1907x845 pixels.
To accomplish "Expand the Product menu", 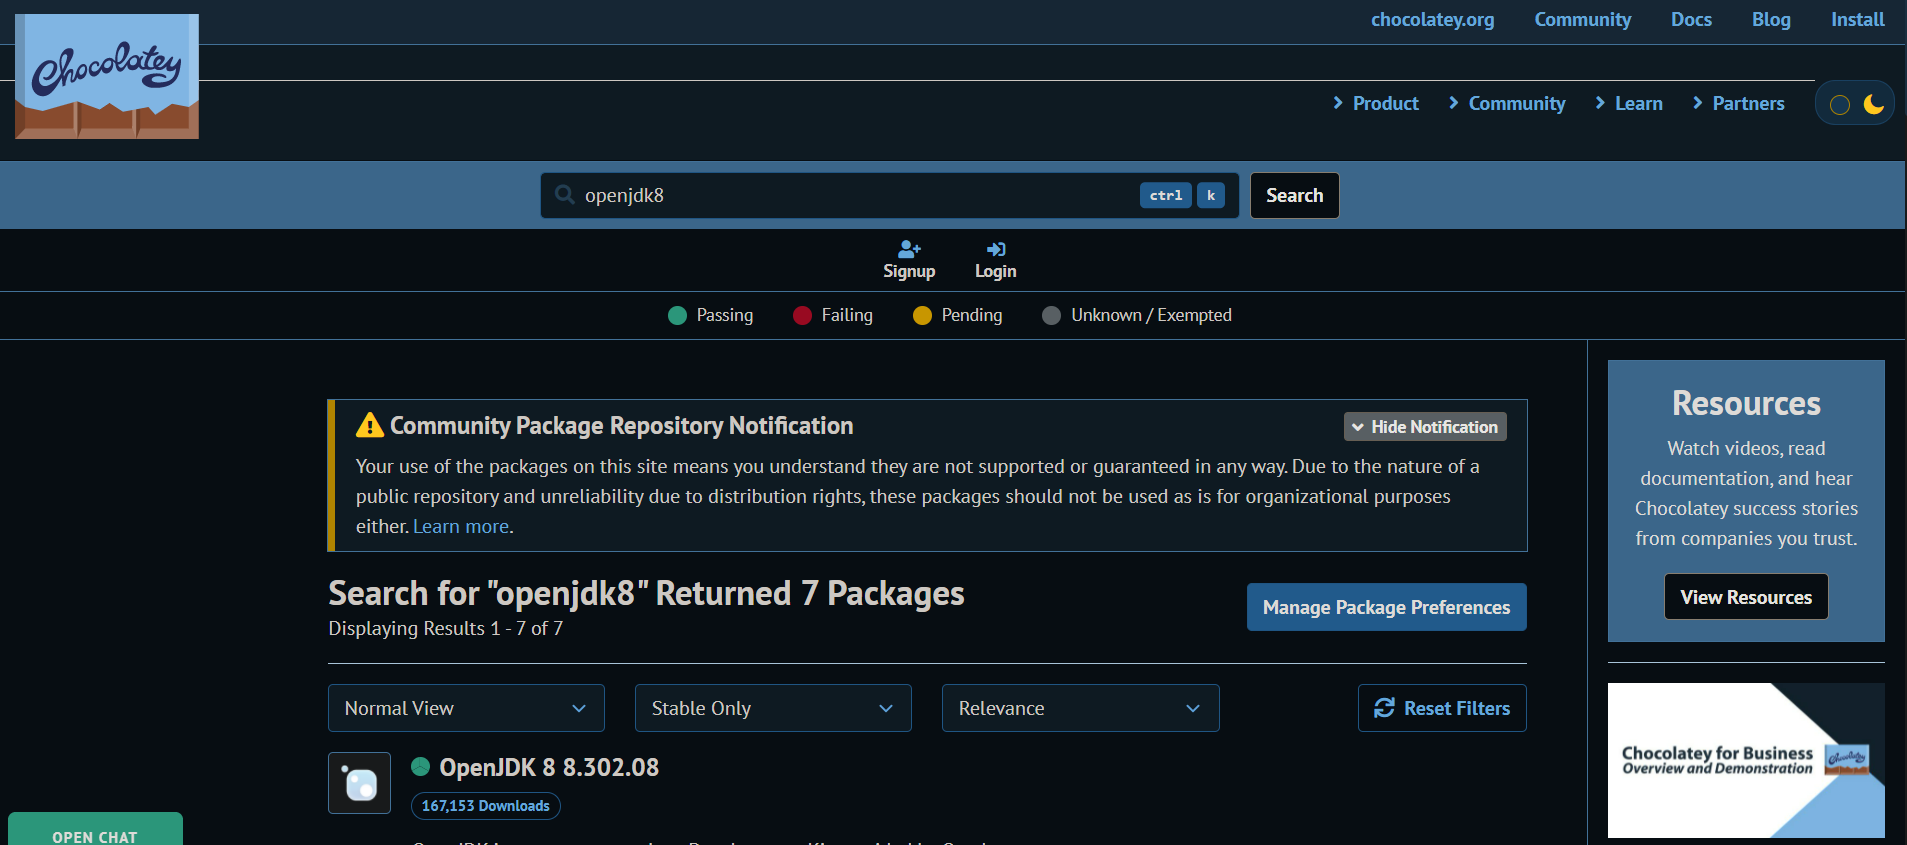I will 1375,103.
